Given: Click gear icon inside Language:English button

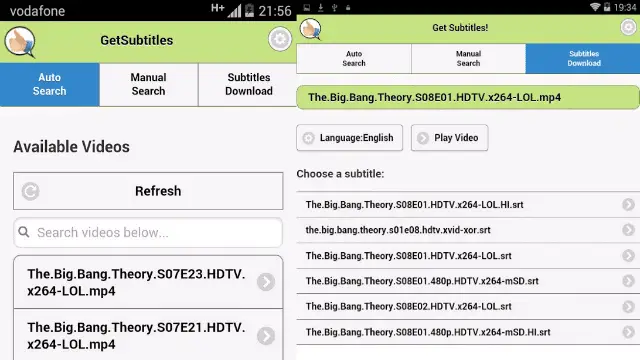Looking at the screenshot, I should click(x=309, y=138).
